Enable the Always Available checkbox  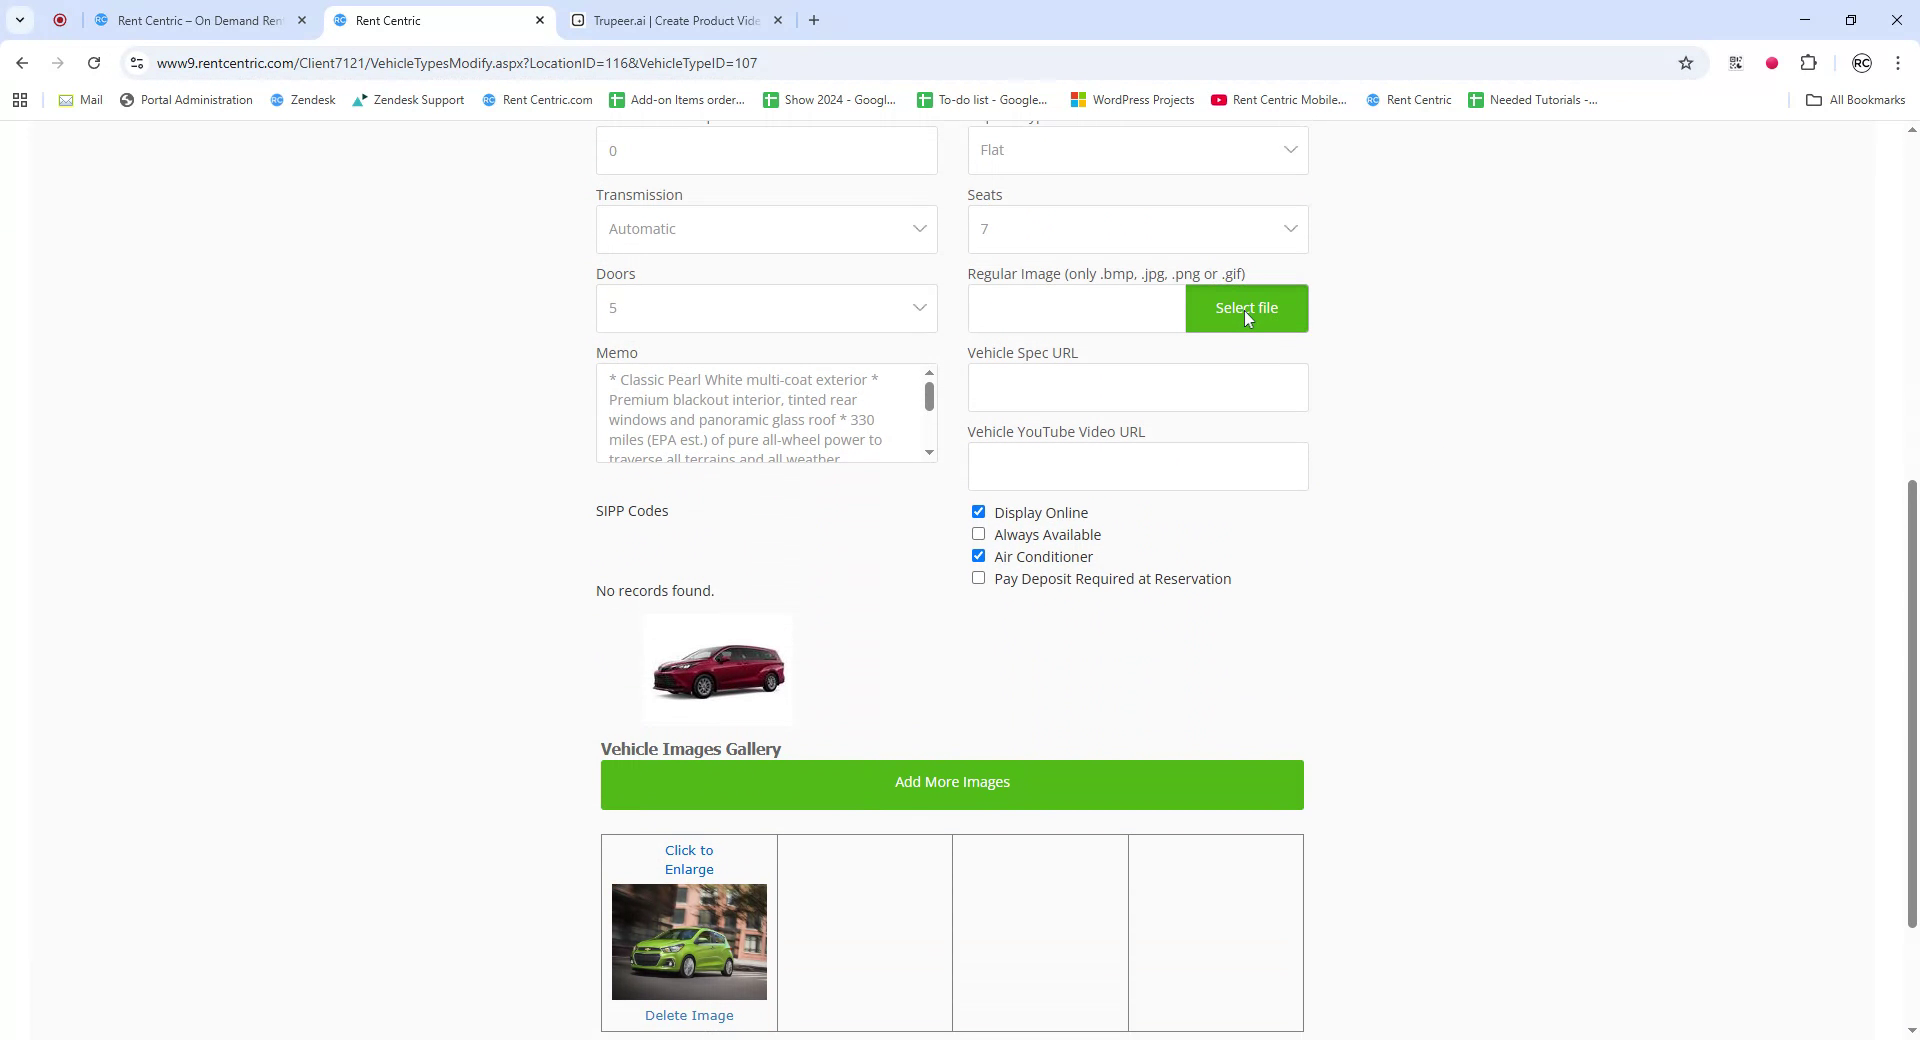(x=978, y=533)
